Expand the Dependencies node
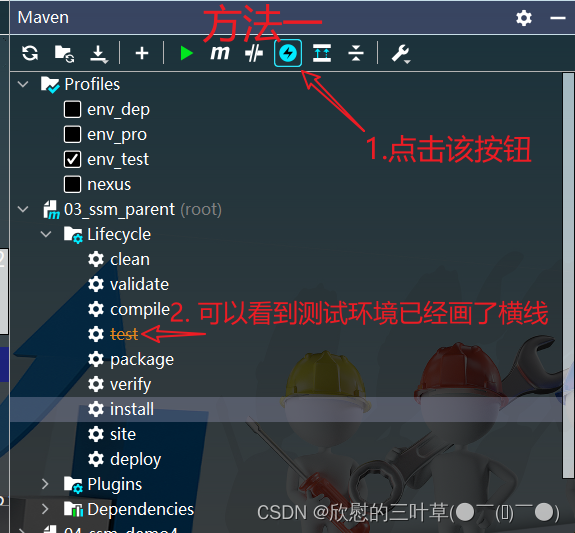Image resolution: width=575 pixels, height=533 pixels. [45, 509]
